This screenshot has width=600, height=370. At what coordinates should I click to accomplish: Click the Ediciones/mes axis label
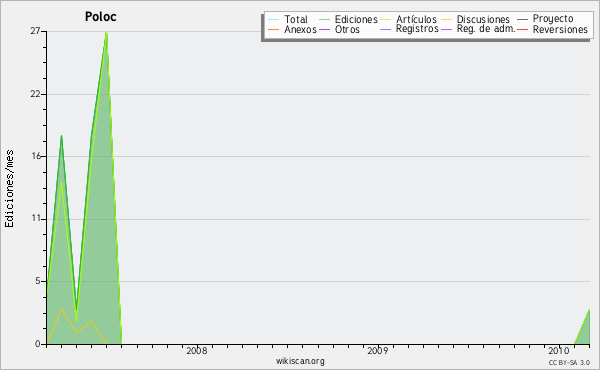(9, 189)
